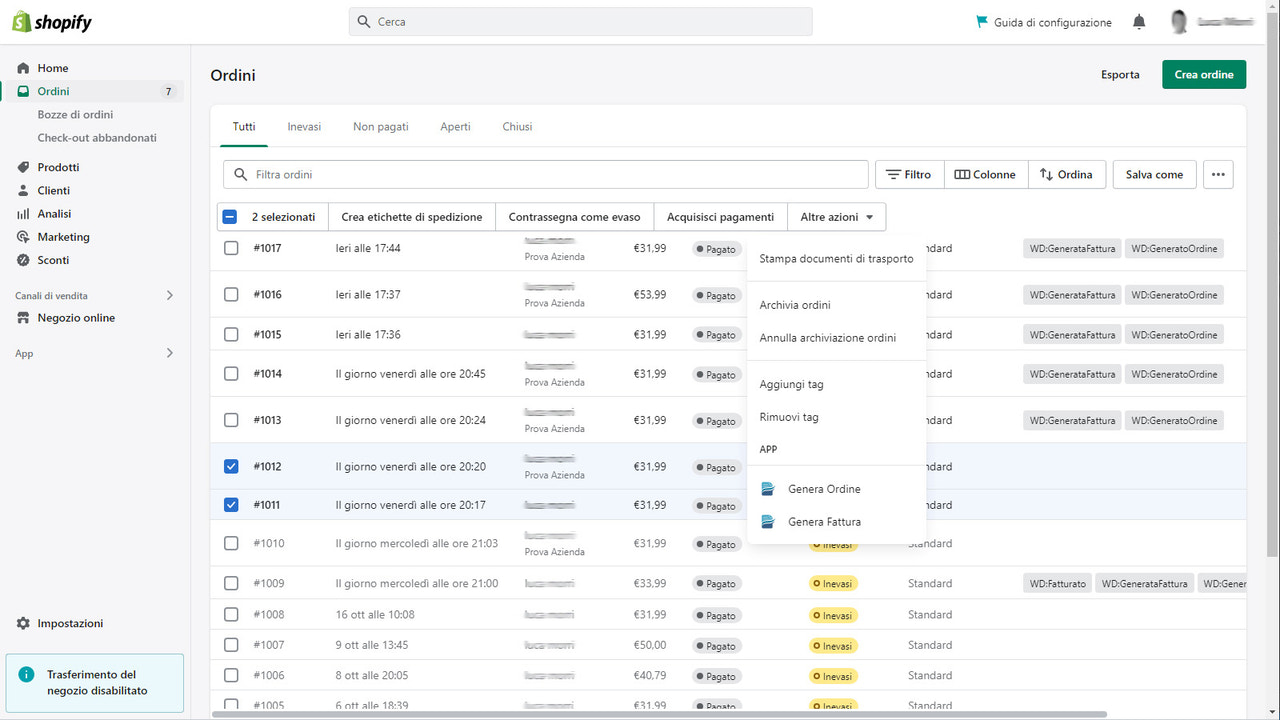Viewport: 1280px width, 720px height.
Task: Open Check-out abbandonati link
Action: [x=97, y=138]
